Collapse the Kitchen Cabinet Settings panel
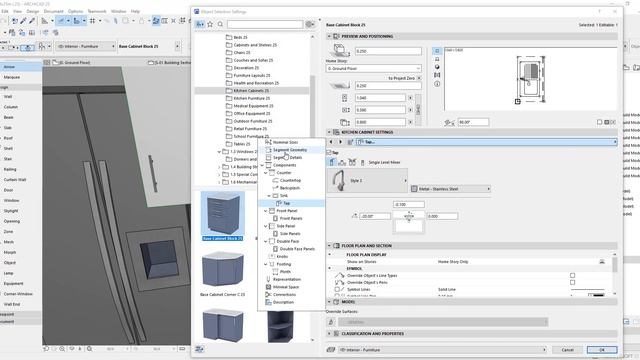640x360 pixels. coord(329,132)
